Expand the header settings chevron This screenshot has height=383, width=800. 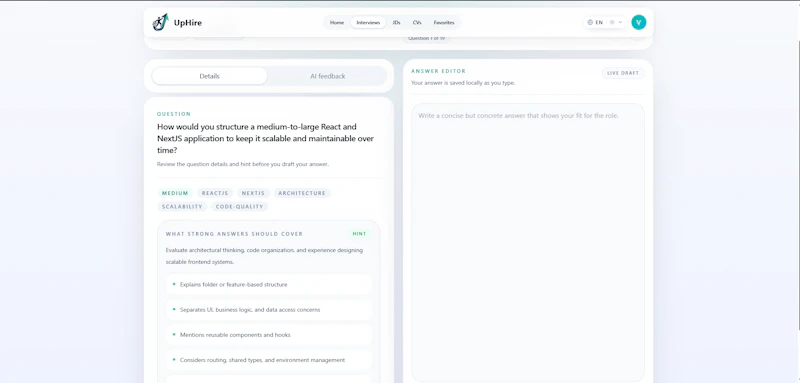[620, 22]
